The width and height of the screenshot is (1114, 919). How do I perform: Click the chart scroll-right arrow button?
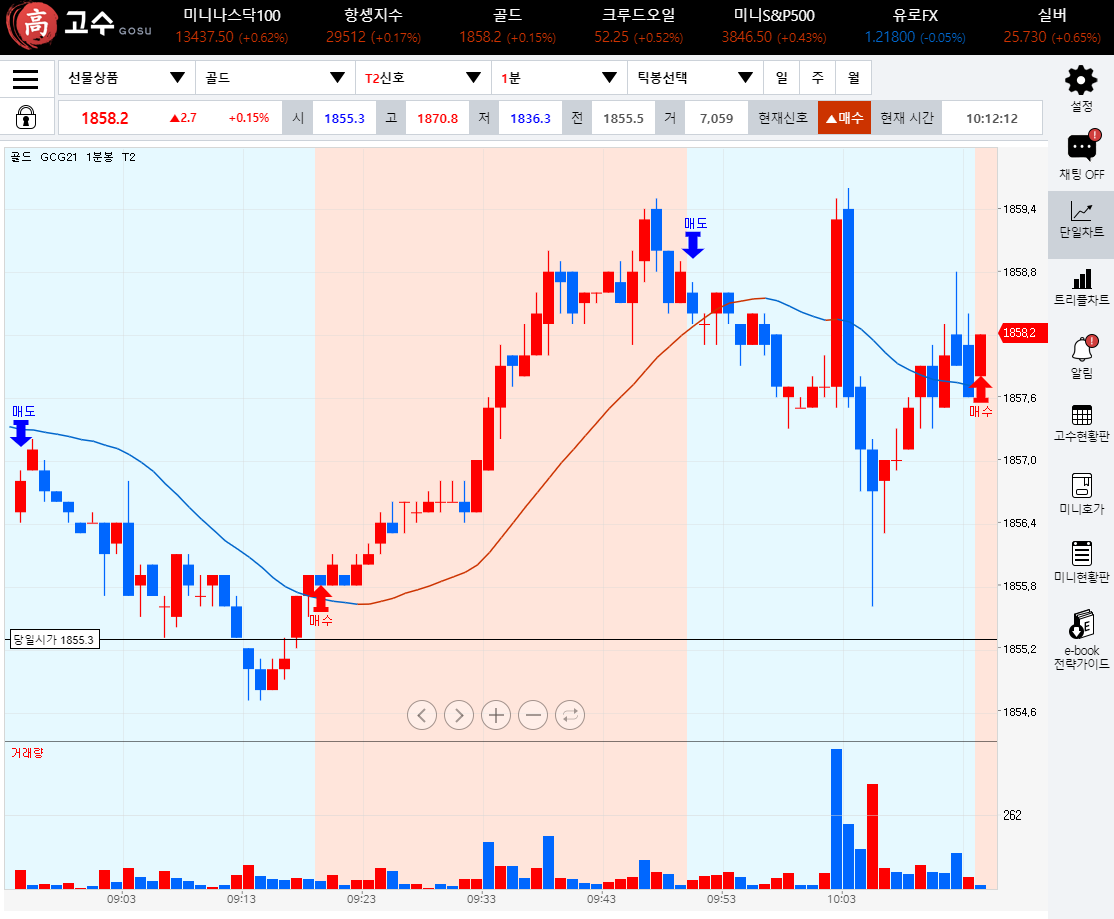click(459, 715)
